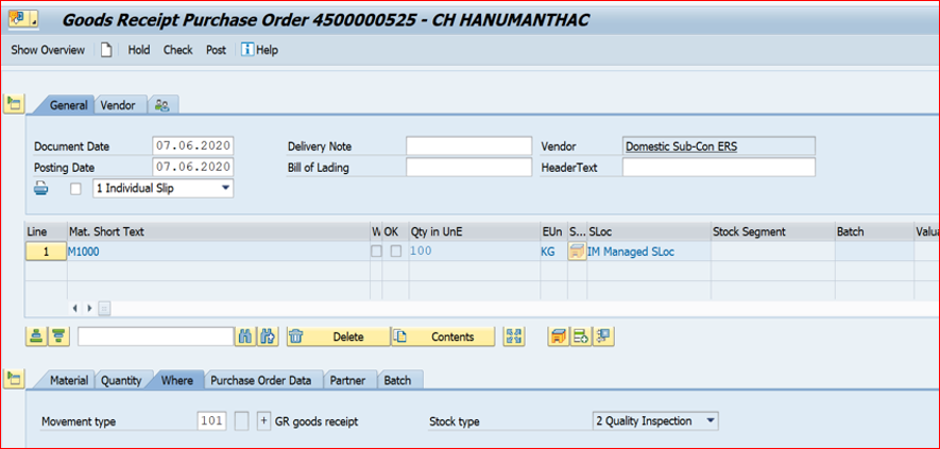The width and height of the screenshot is (940, 449).
Task: Click the orange storage location stock icon
Action: [558, 337]
